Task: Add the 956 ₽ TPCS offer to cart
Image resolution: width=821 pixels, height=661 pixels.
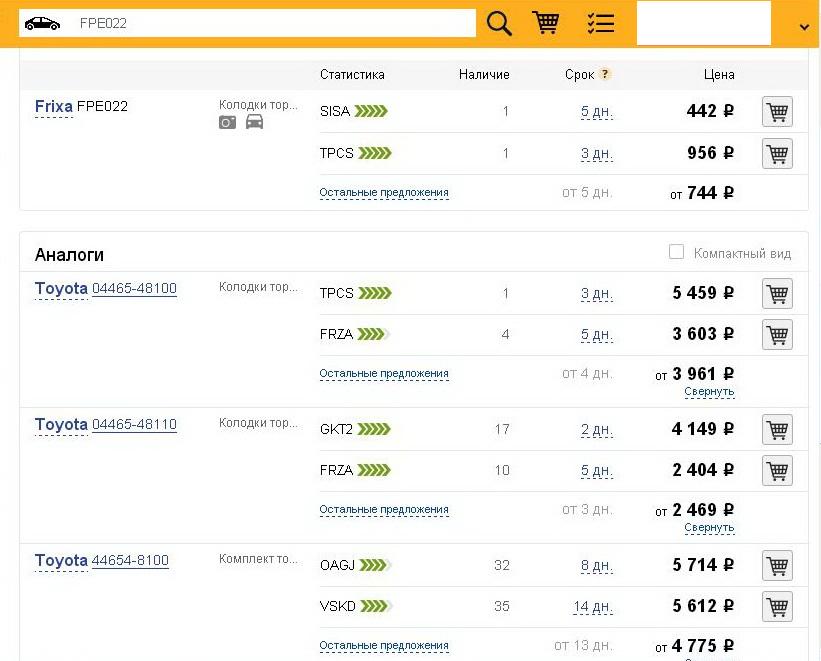Action: click(777, 153)
